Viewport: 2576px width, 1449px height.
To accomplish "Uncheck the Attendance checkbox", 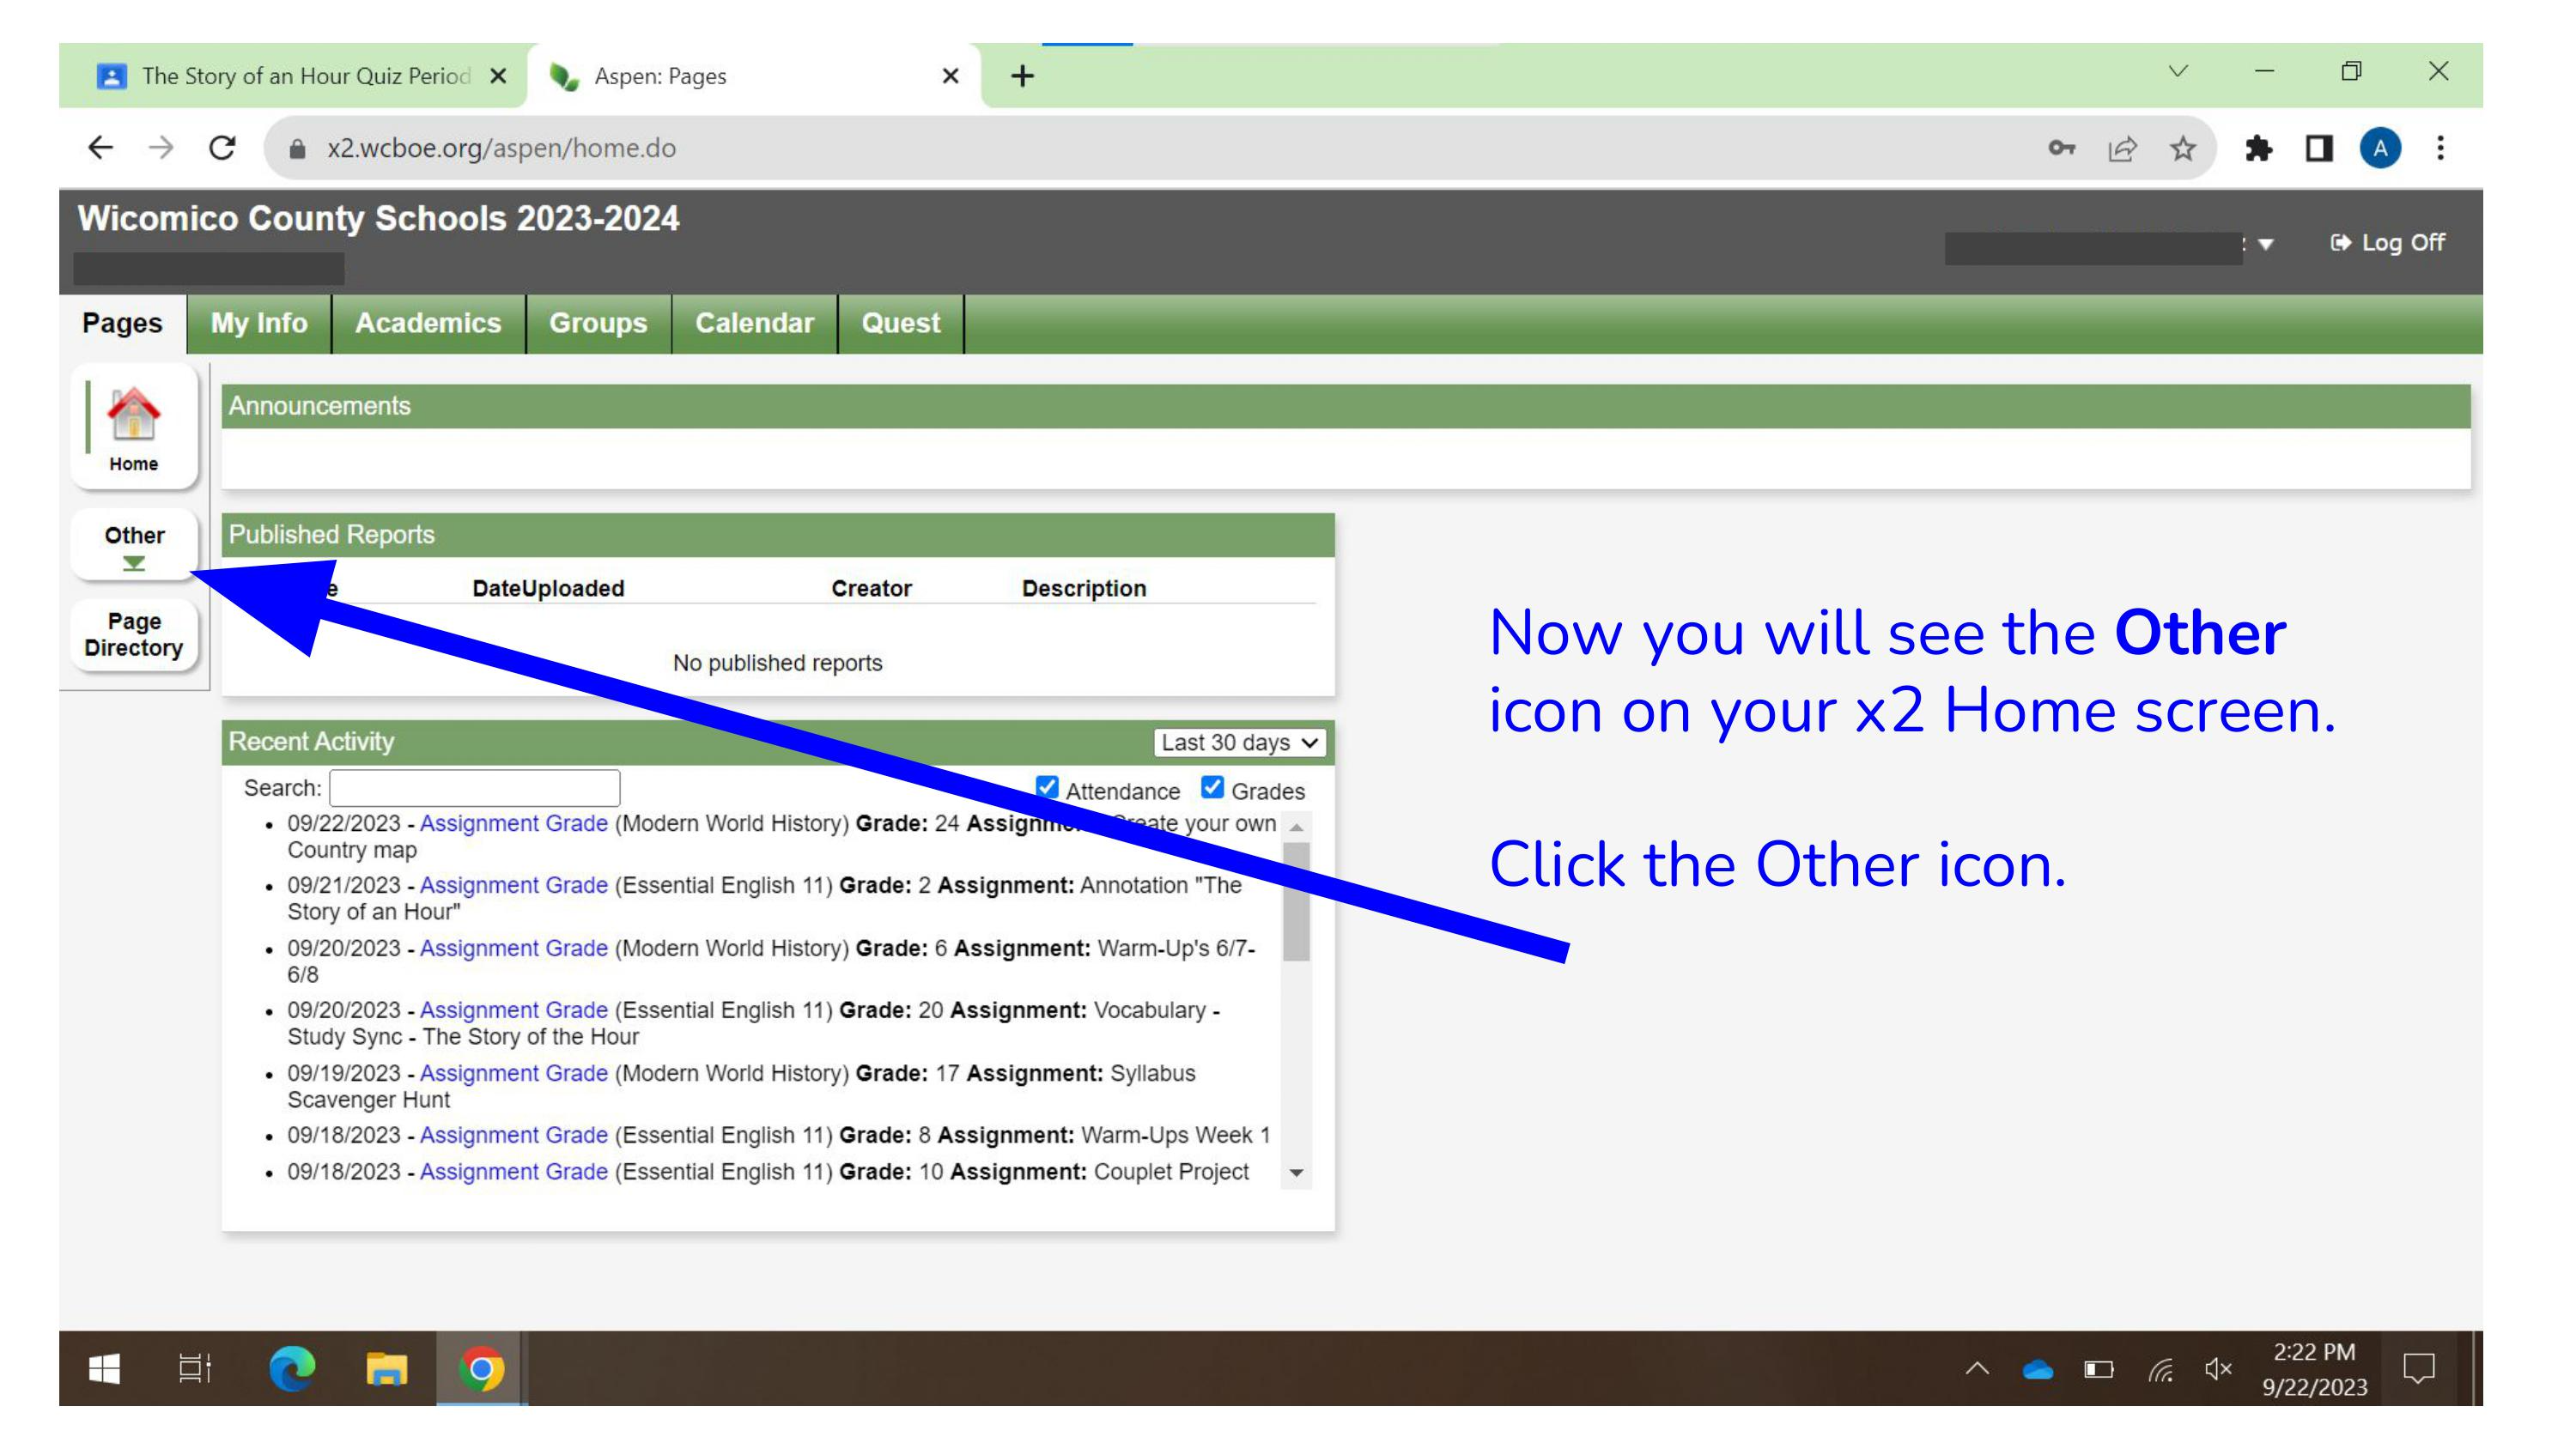I will click(1047, 788).
